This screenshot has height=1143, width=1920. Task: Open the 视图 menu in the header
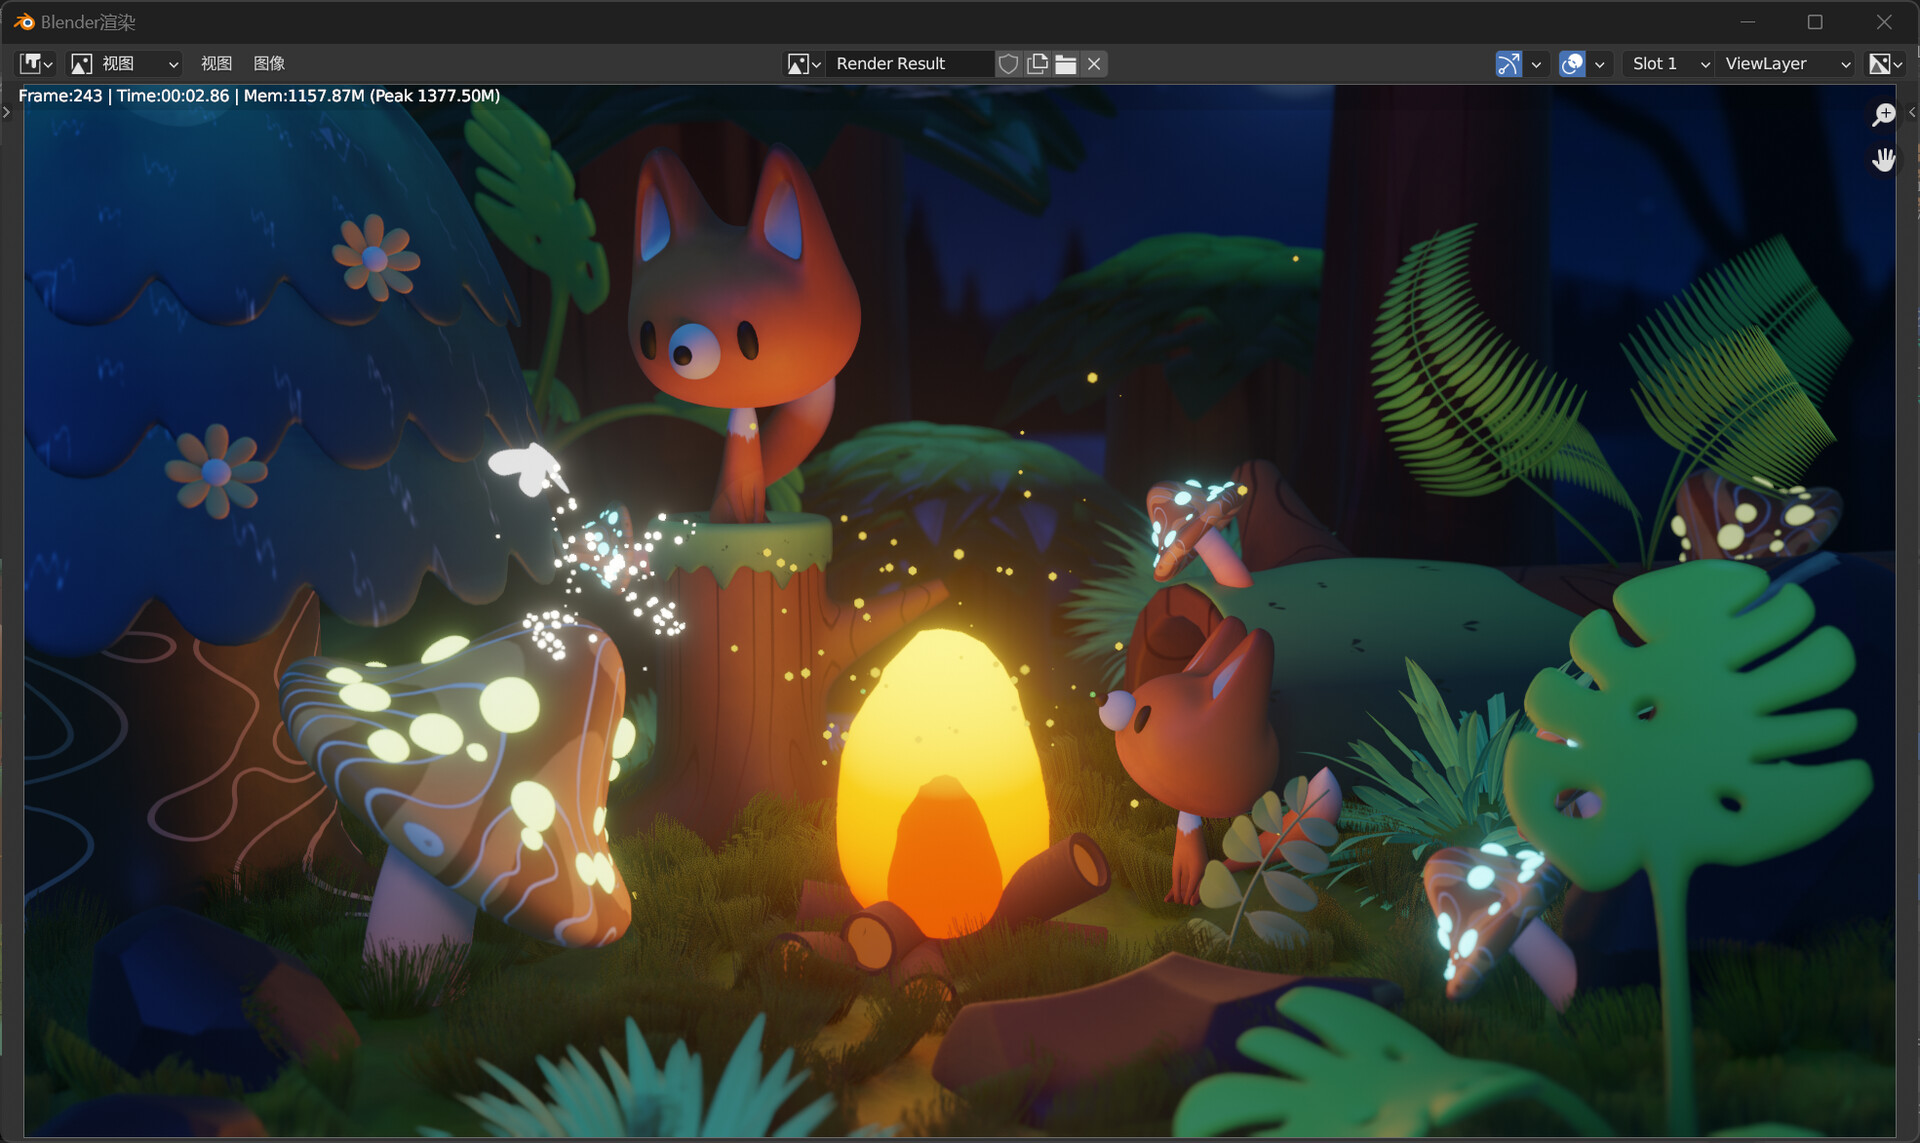click(216, 63)
